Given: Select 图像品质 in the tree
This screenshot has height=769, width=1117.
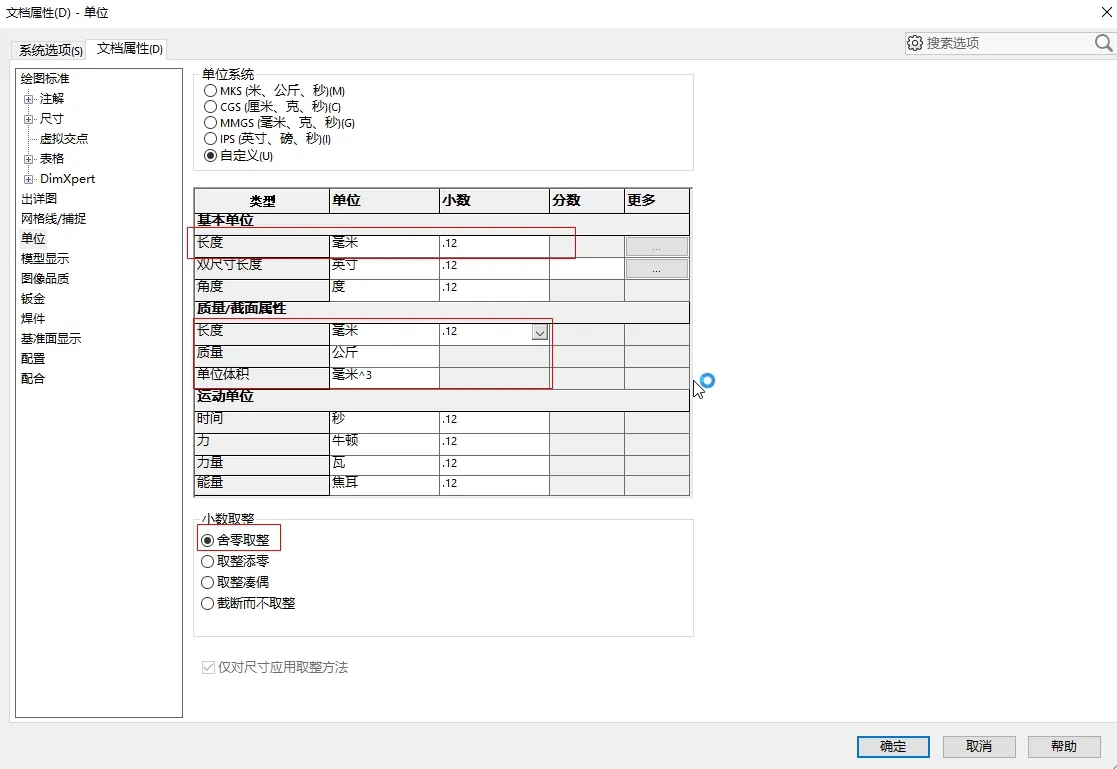Looking at the screenshot, I should pyautogui.click(x=45, y=278).
